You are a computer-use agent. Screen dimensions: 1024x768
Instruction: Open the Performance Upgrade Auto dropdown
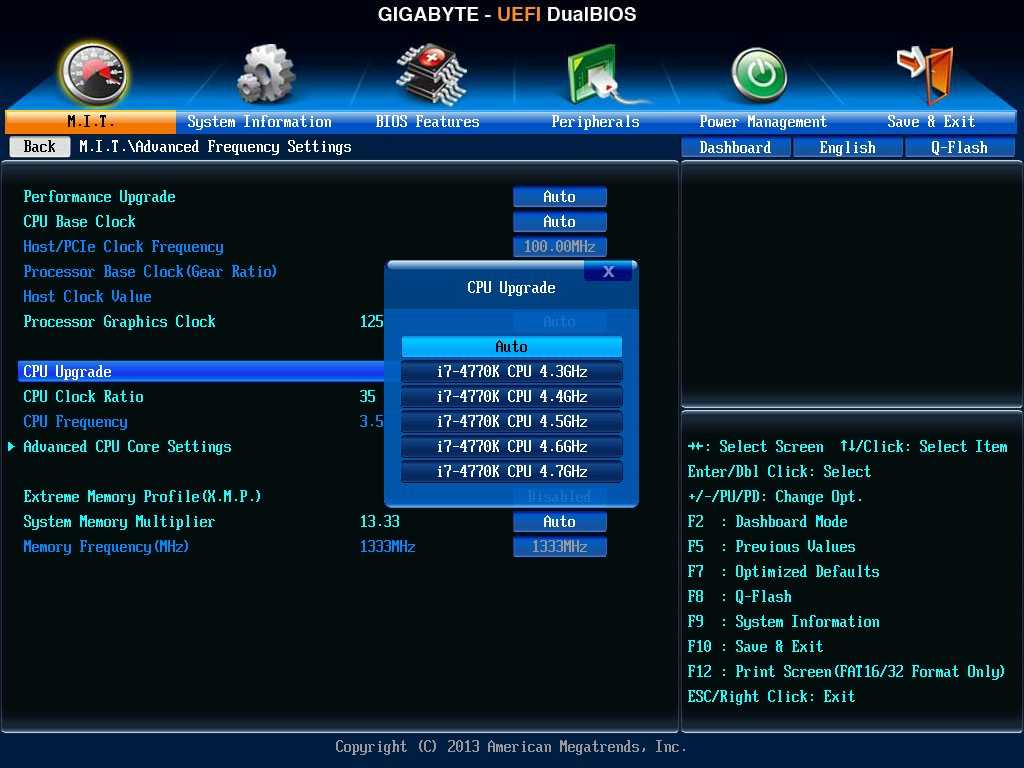tap(559, 197)
